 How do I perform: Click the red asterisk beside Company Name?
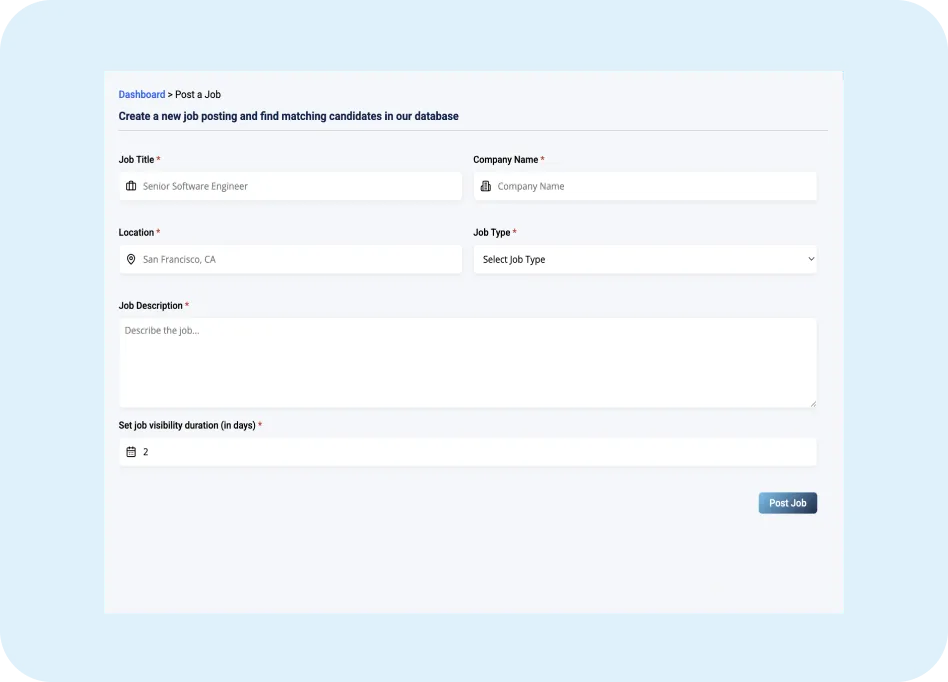541,159
